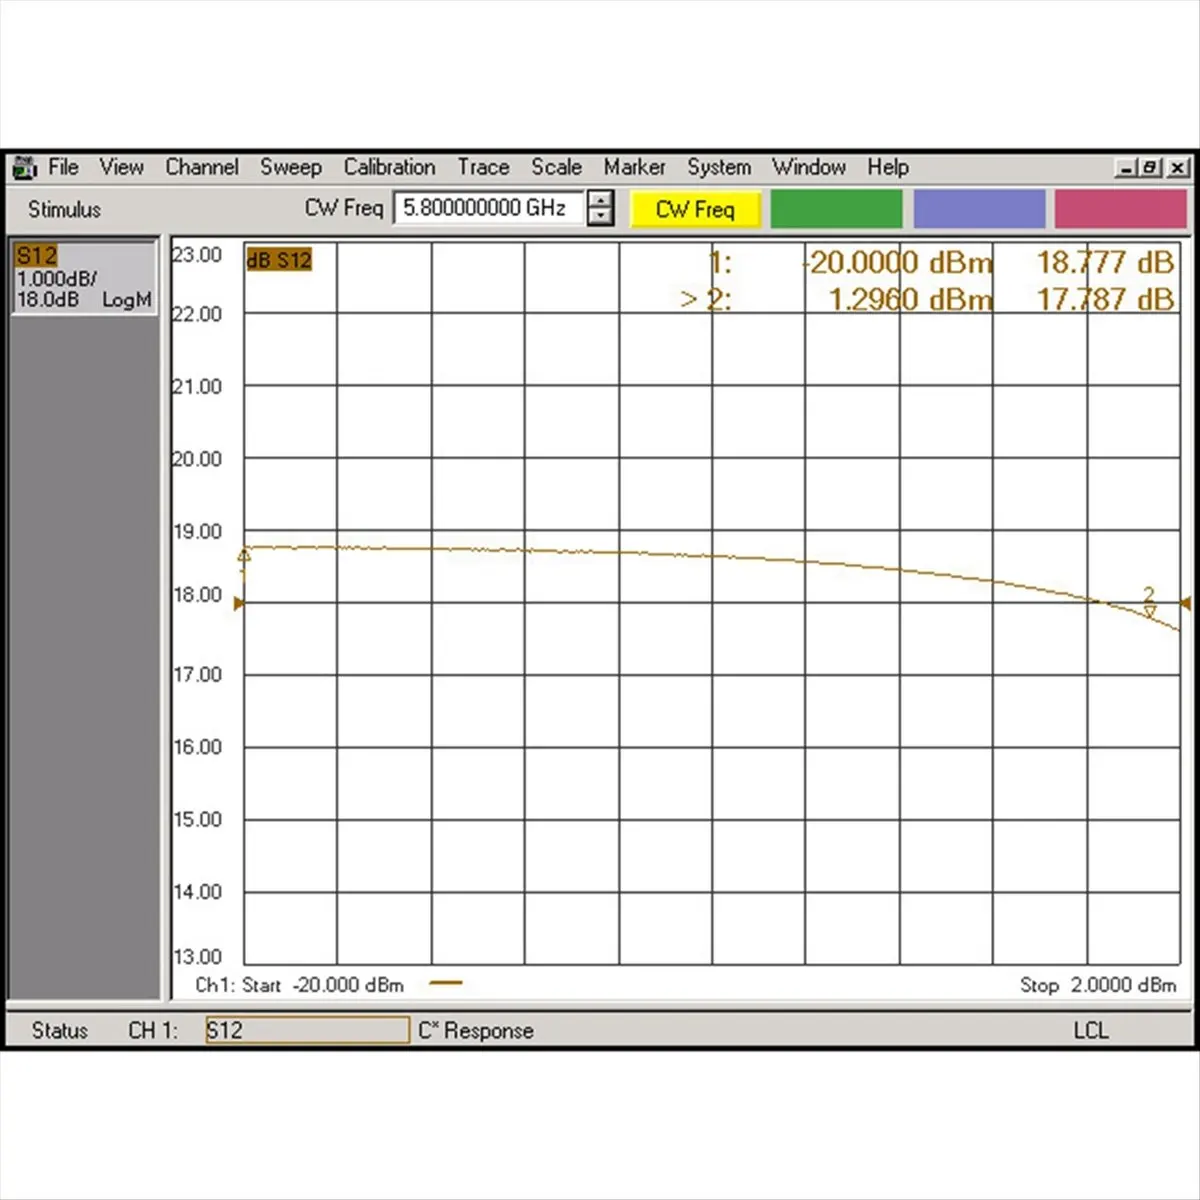Click the trace color legend below the graph

pos(447,984)
